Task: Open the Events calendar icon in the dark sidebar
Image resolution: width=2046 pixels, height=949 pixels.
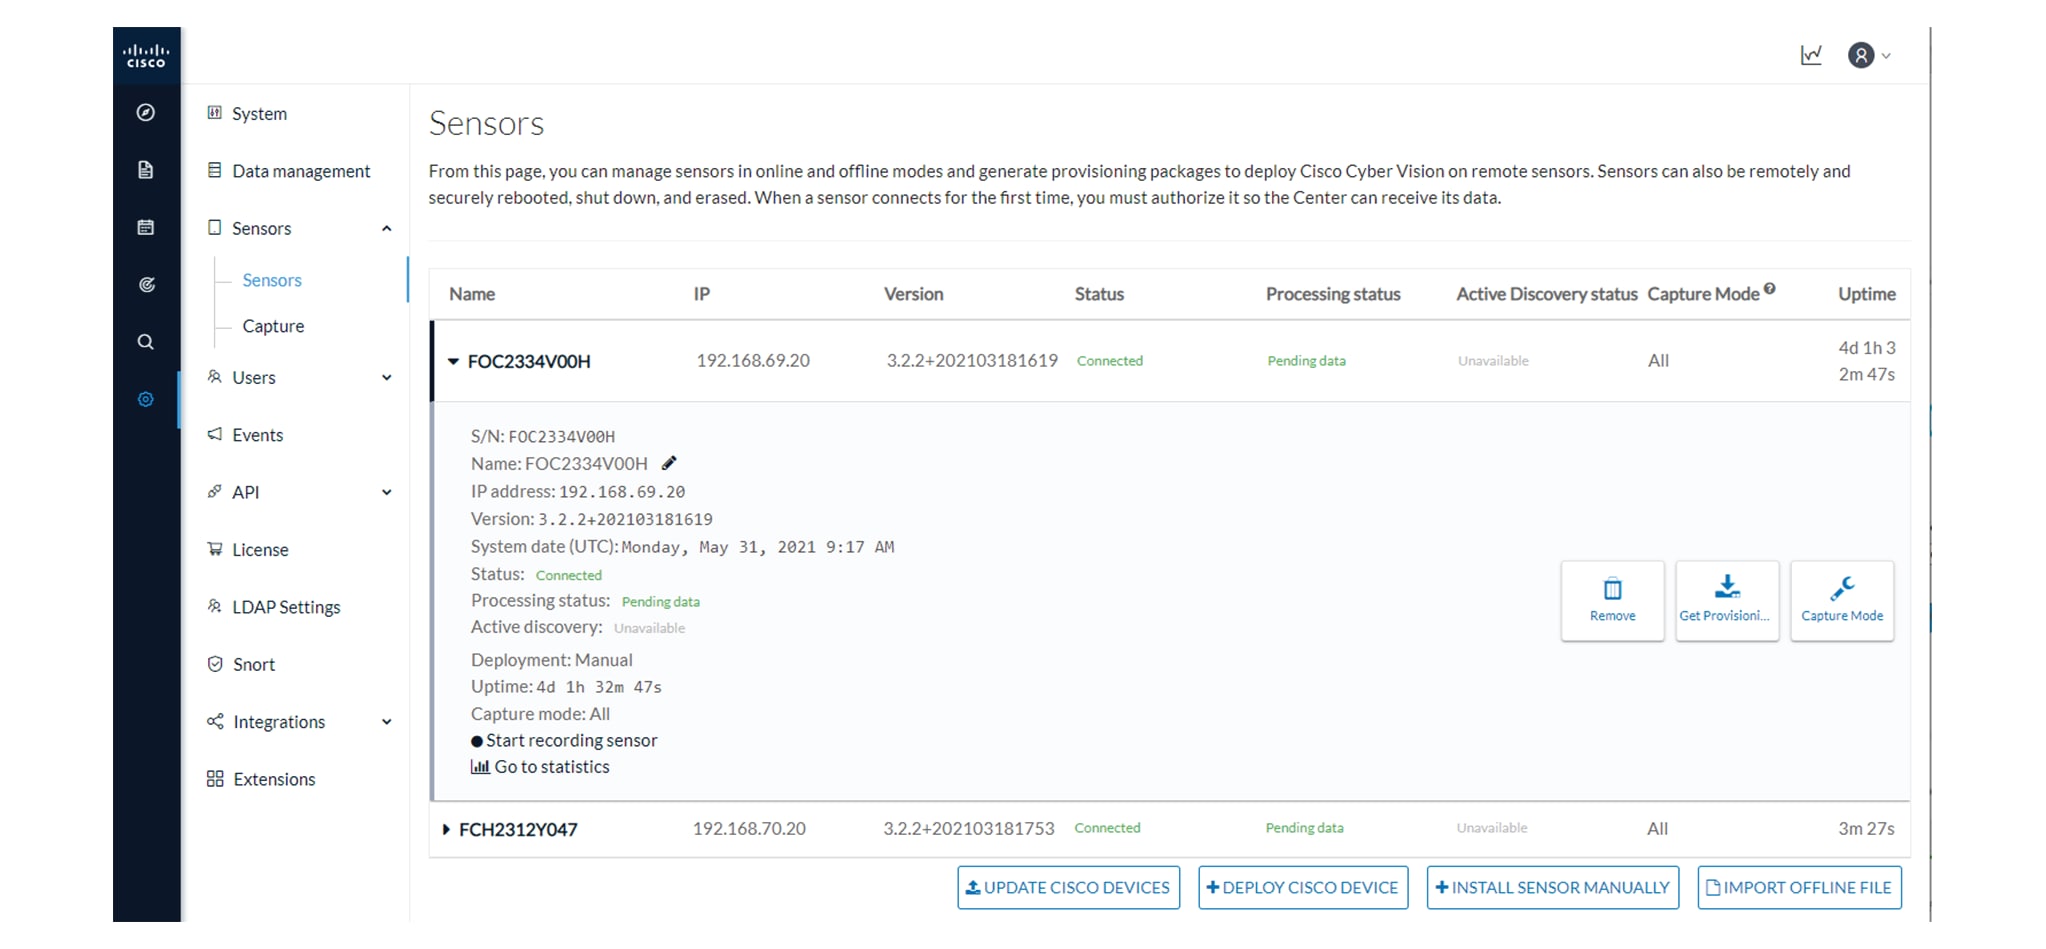Action: 146,227
